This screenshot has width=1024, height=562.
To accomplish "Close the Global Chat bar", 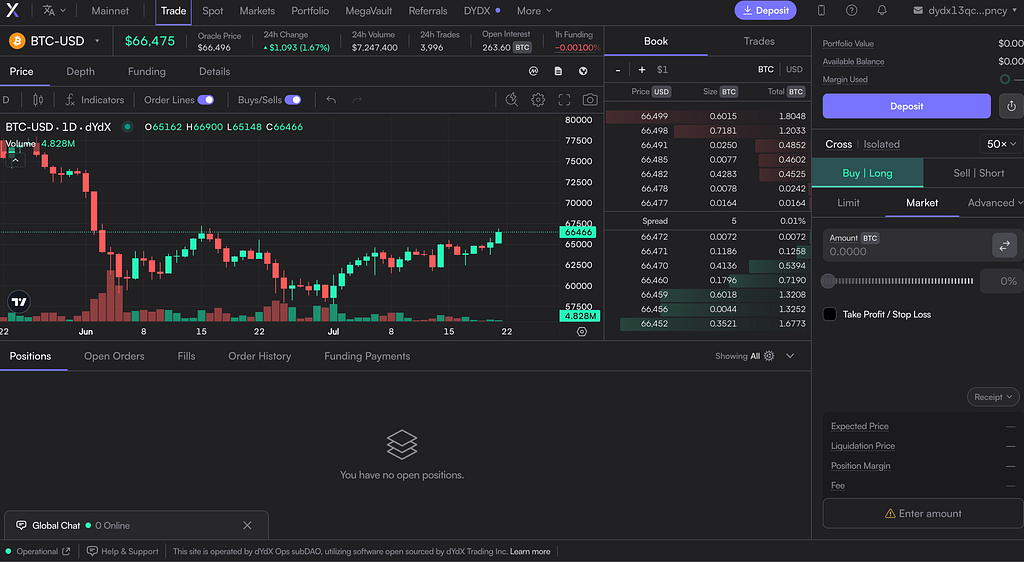I will coord(248,525).
